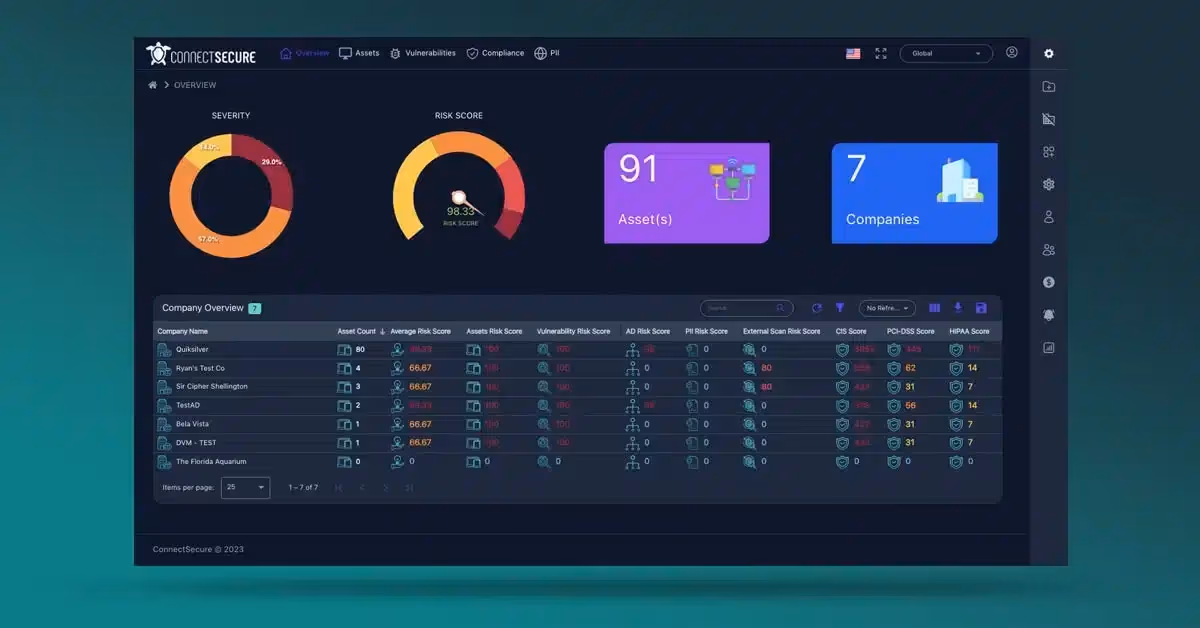Click the dollar billing sidebar icon
The height and width of the screenshot is (628, 1200).
click(1049, 282)
